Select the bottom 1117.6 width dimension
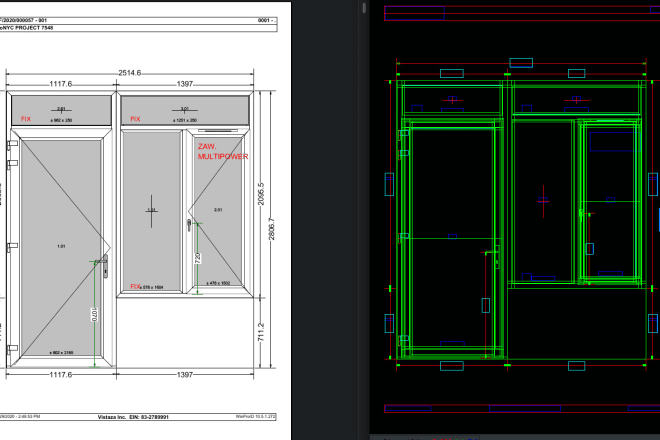 [61, 374]
